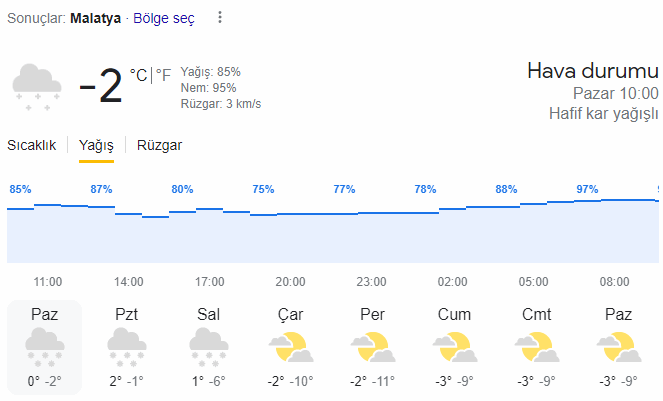Select Tuesday (Sal) snow cloud icon

click(208, 347)
